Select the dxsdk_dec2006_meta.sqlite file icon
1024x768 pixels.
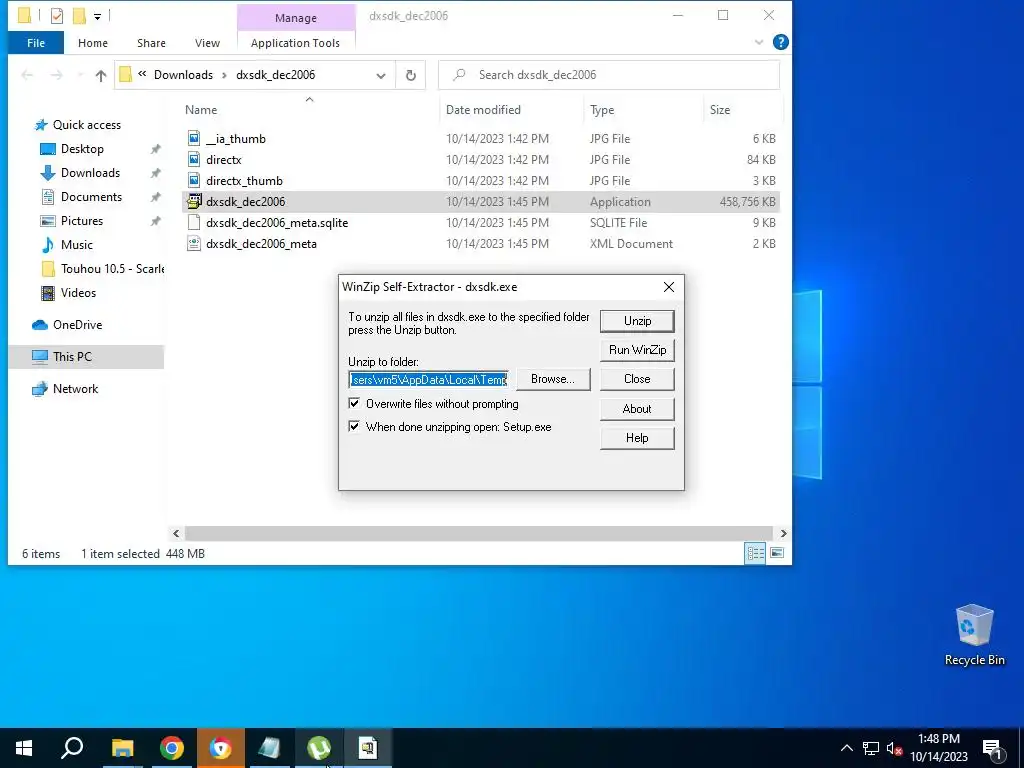click(x=194, y=222)
